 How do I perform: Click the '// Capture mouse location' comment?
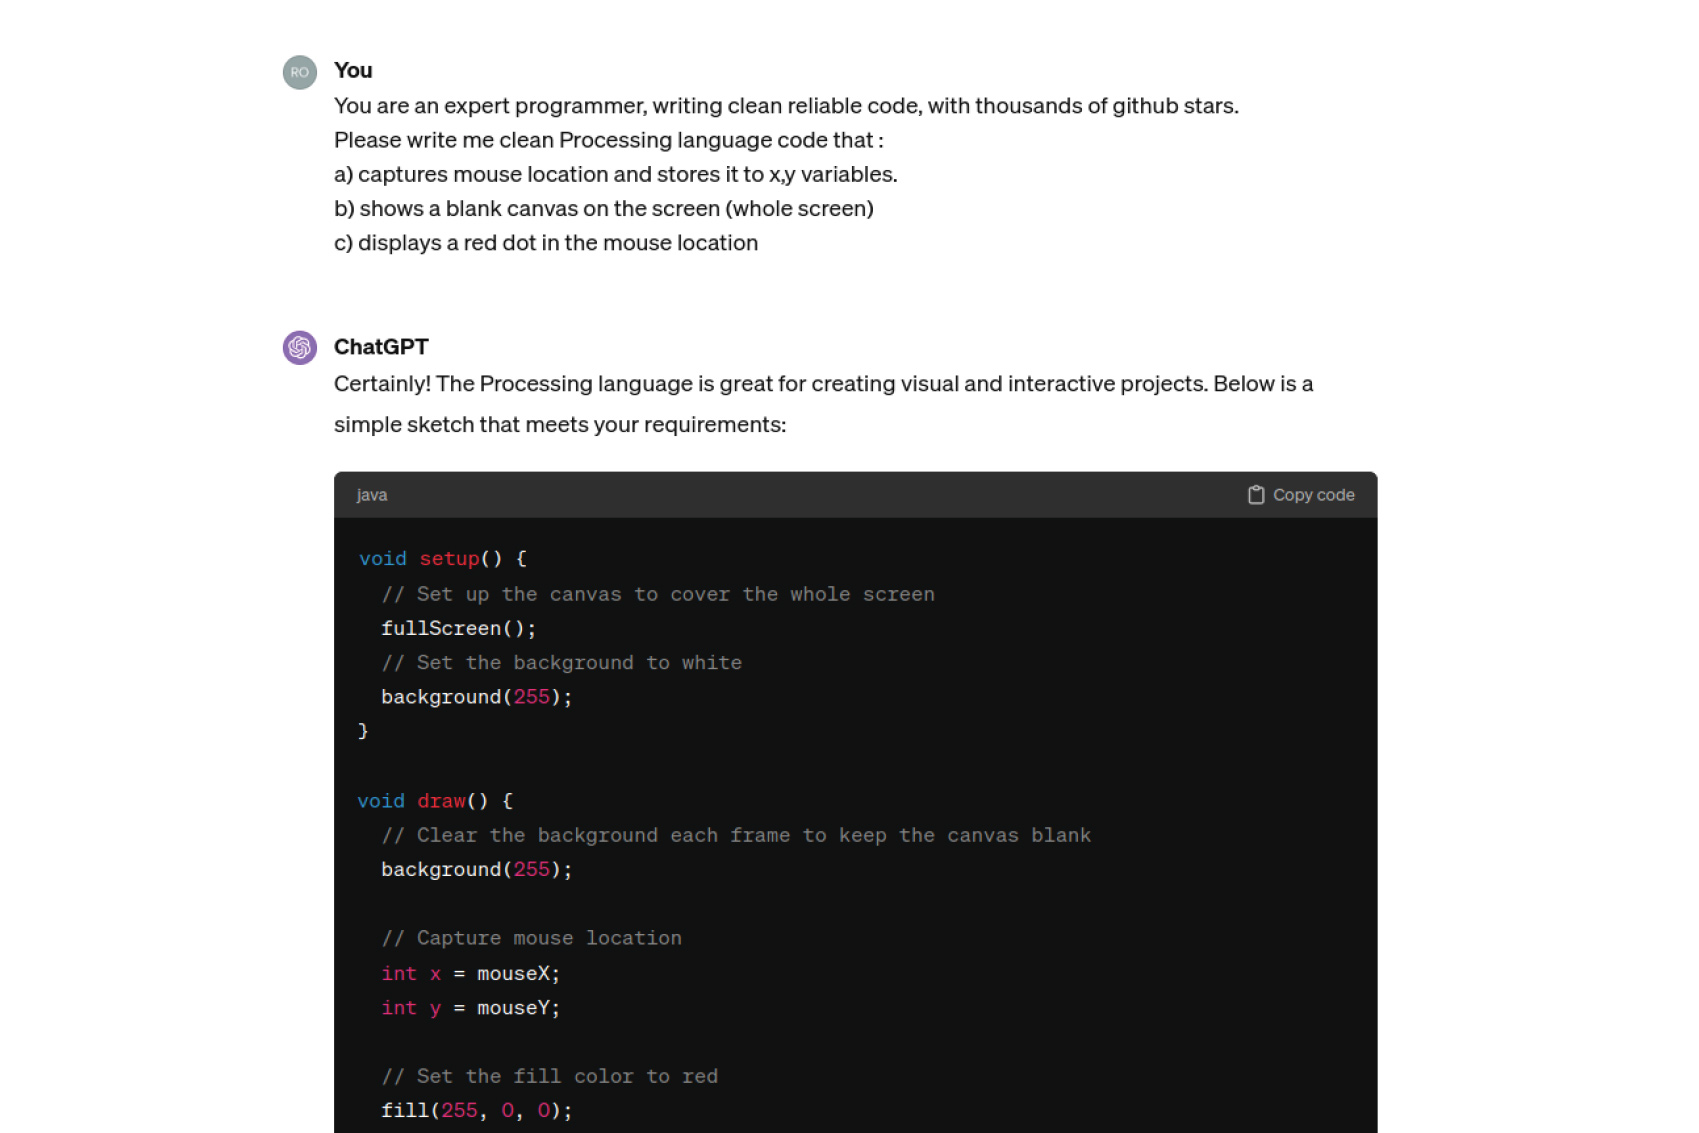tap(532, 938)
